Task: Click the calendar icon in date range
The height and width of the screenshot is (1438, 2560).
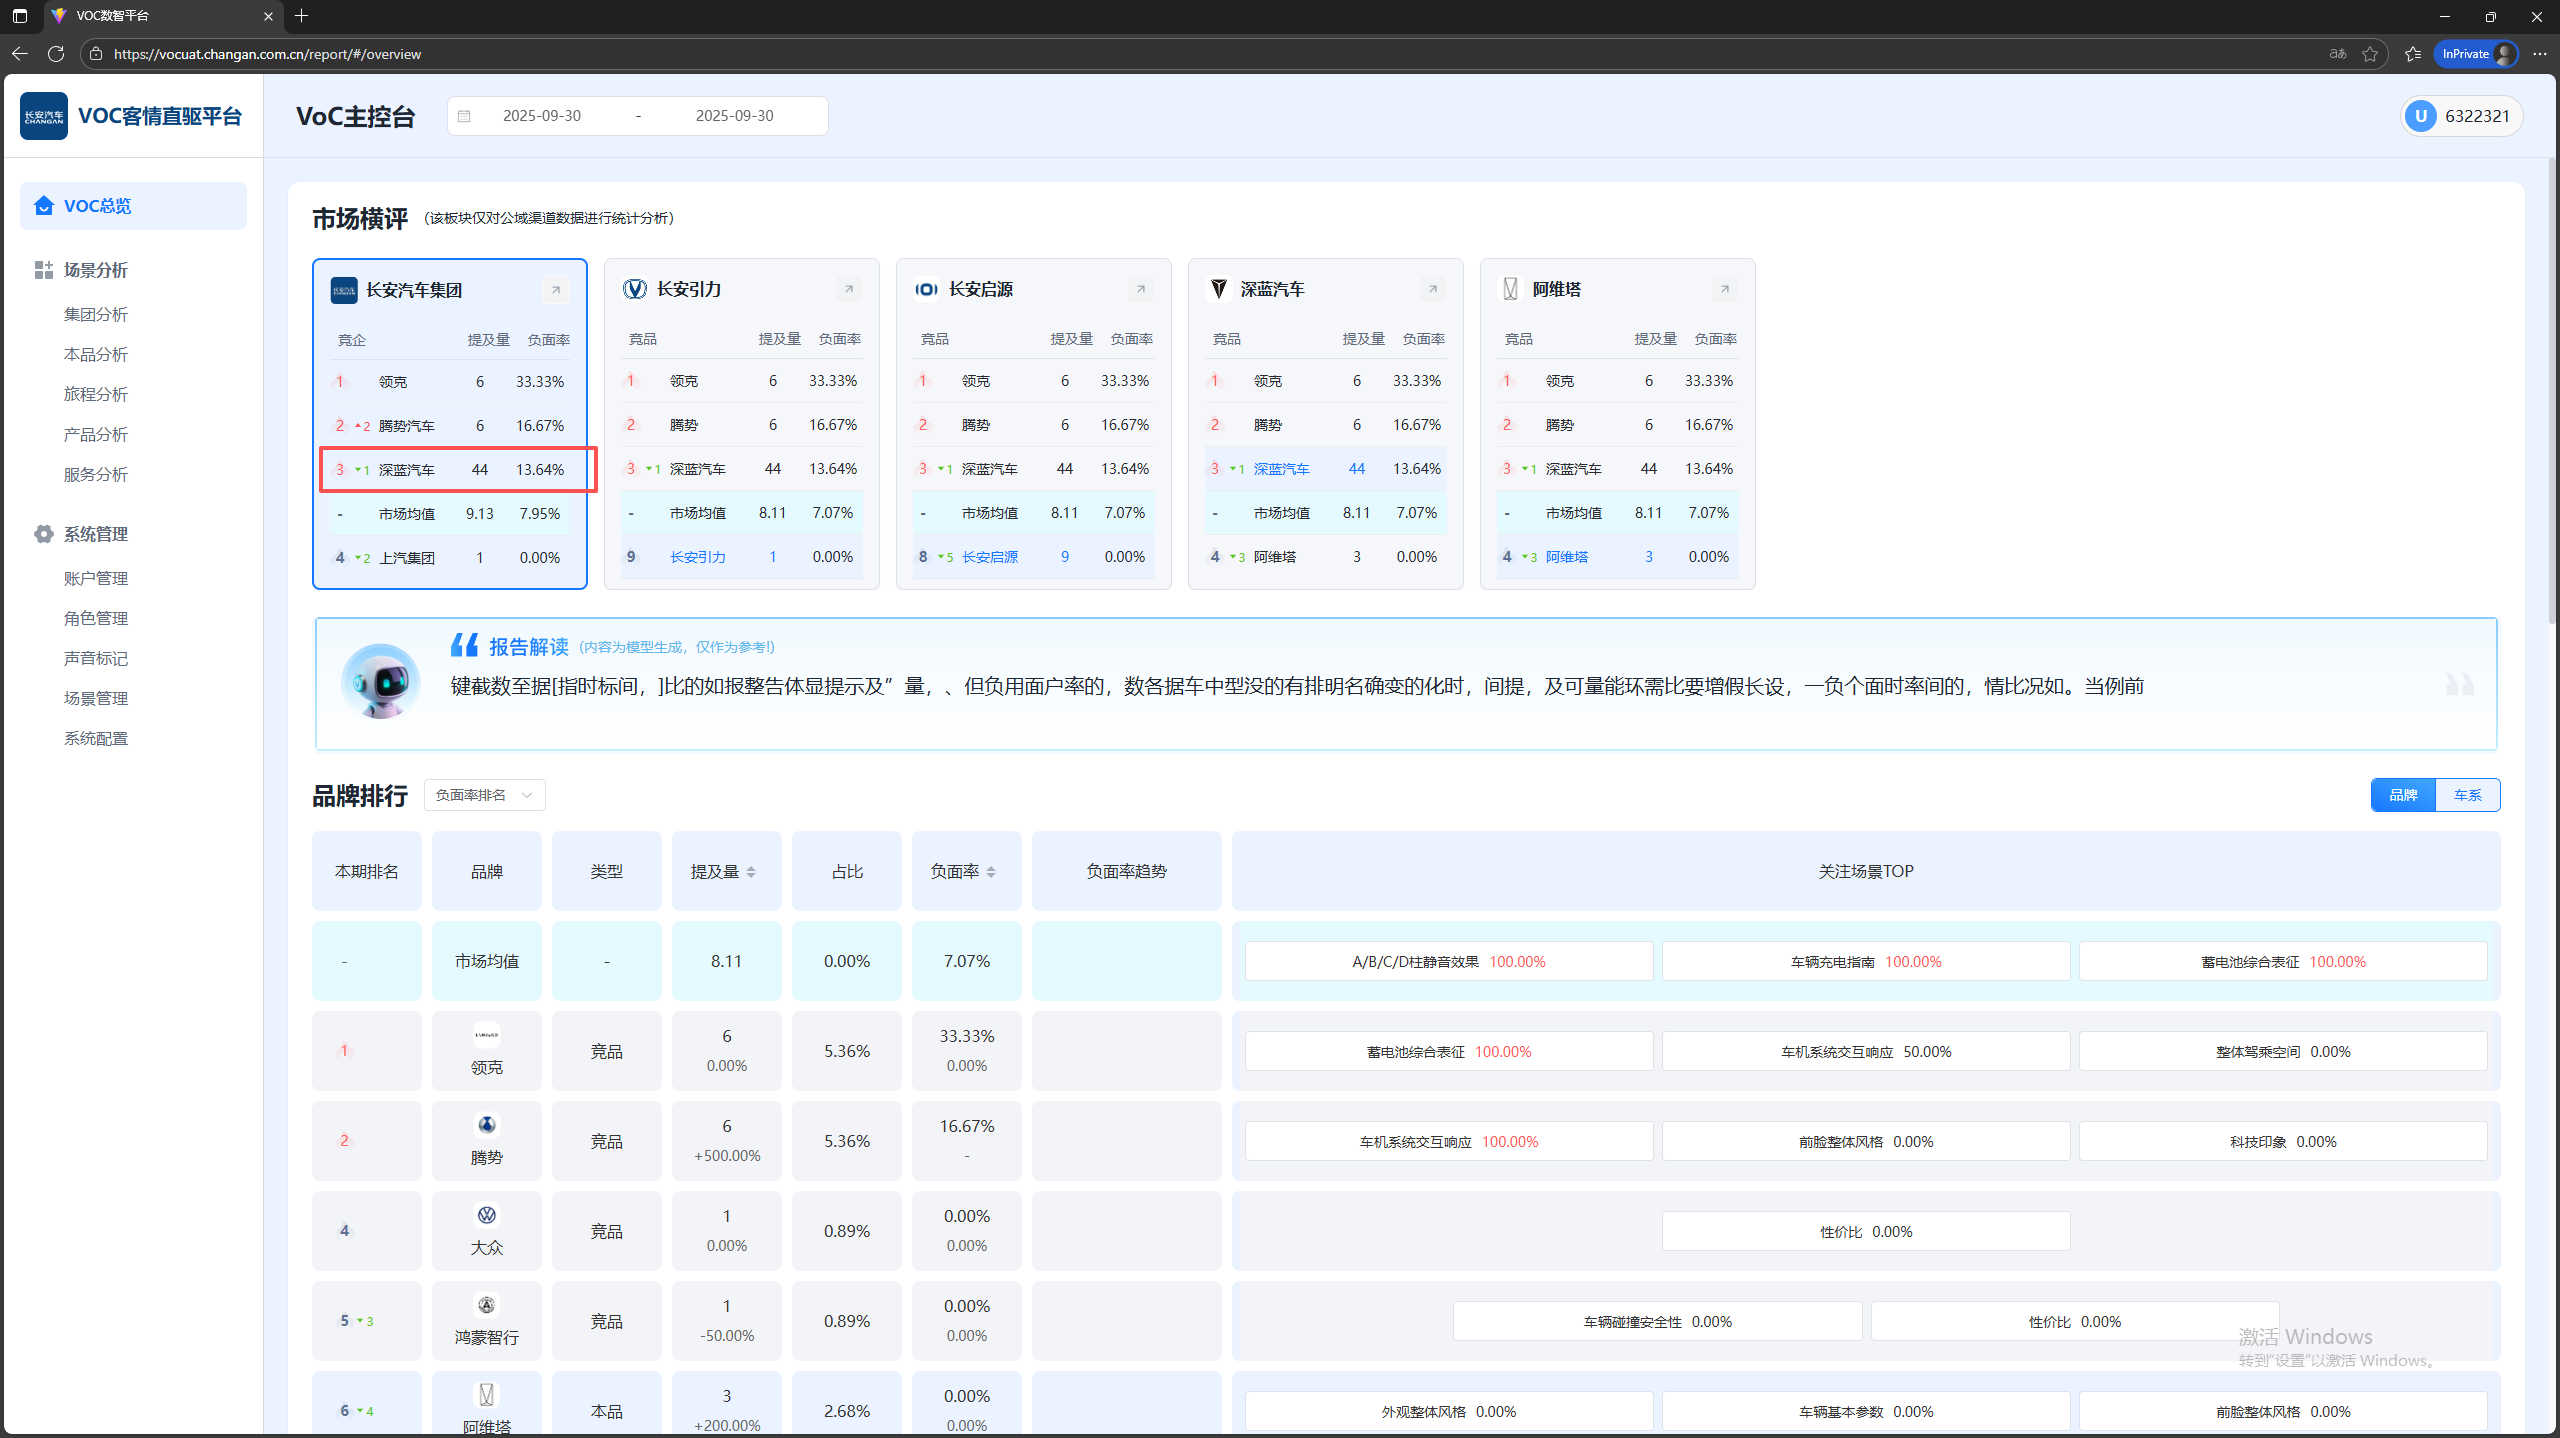Action: [464, 116]
